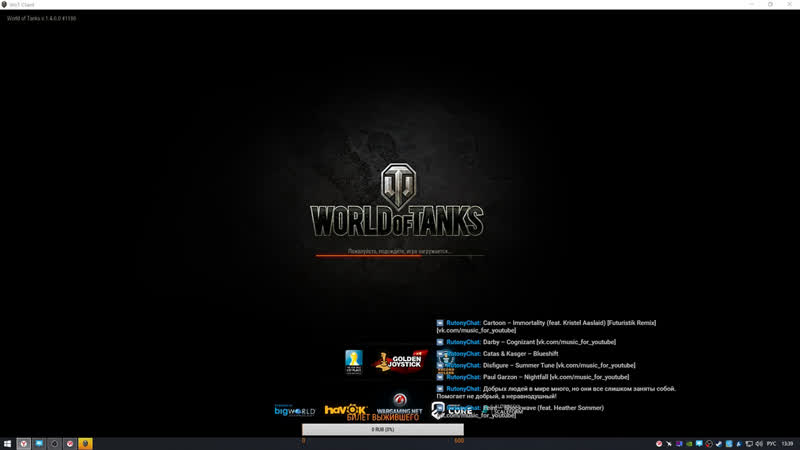Click the CORE engine logo

[x=452, y=410]
